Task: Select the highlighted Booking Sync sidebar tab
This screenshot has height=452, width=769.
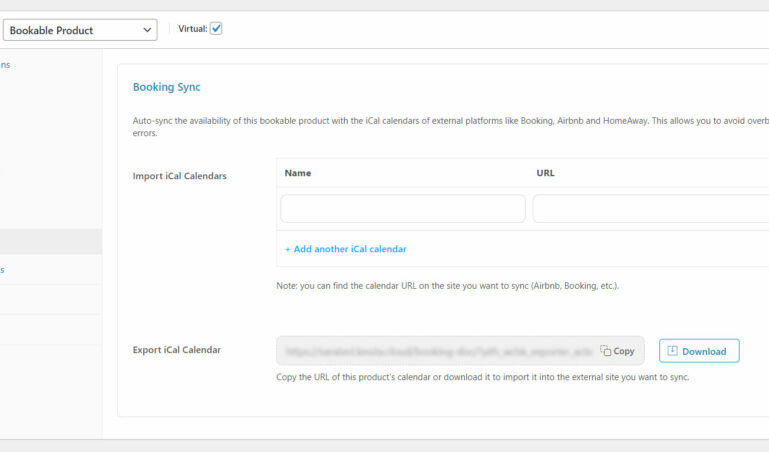Action: (51, 241)
